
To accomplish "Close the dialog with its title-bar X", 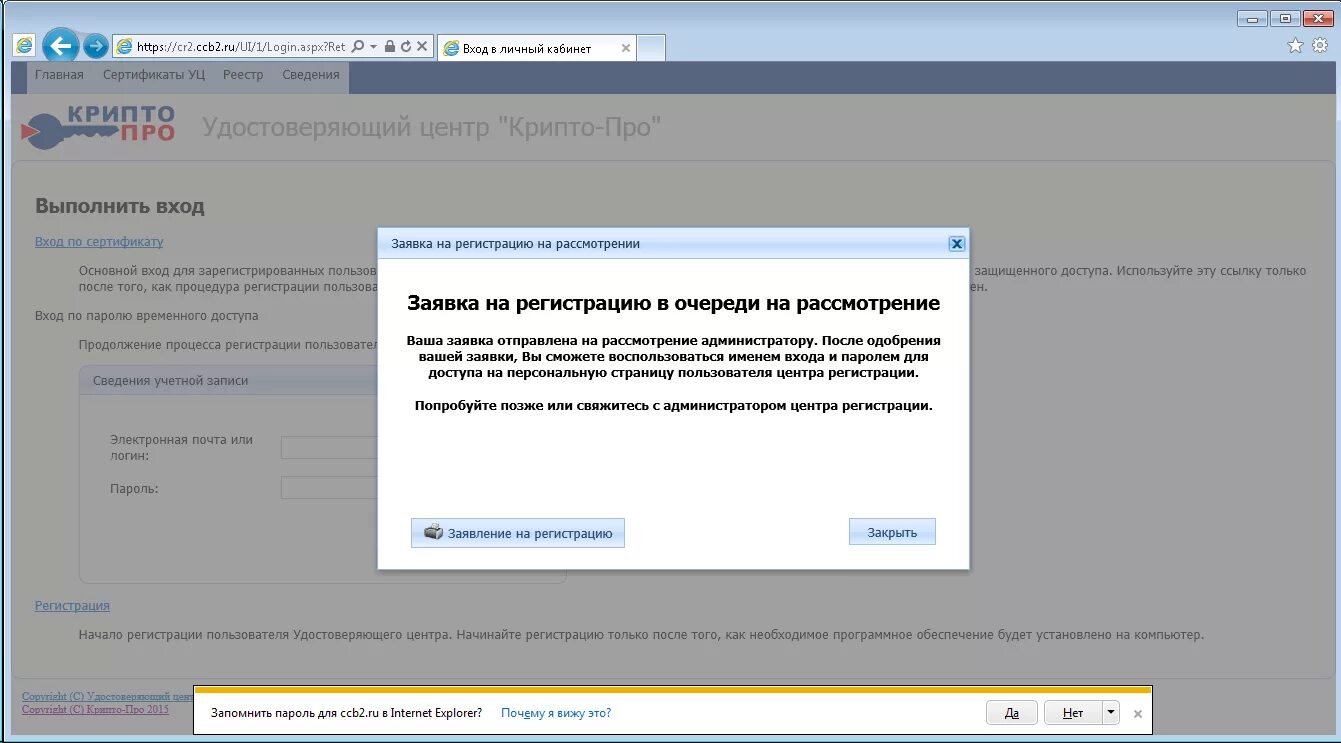I will (956, 243).
